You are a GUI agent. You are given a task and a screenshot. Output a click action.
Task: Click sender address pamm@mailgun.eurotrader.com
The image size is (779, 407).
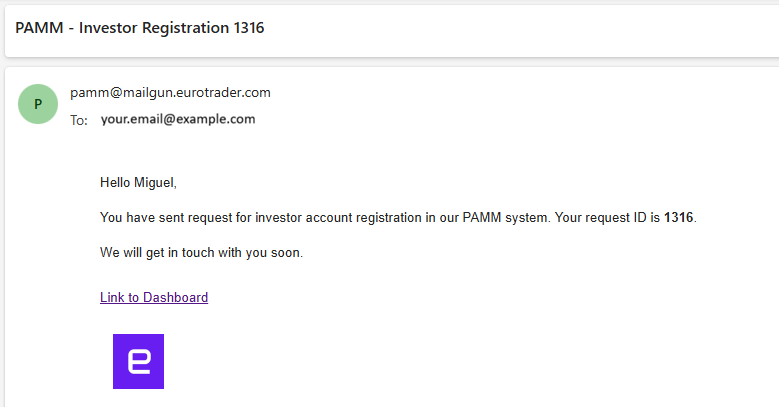click(170, 93)
